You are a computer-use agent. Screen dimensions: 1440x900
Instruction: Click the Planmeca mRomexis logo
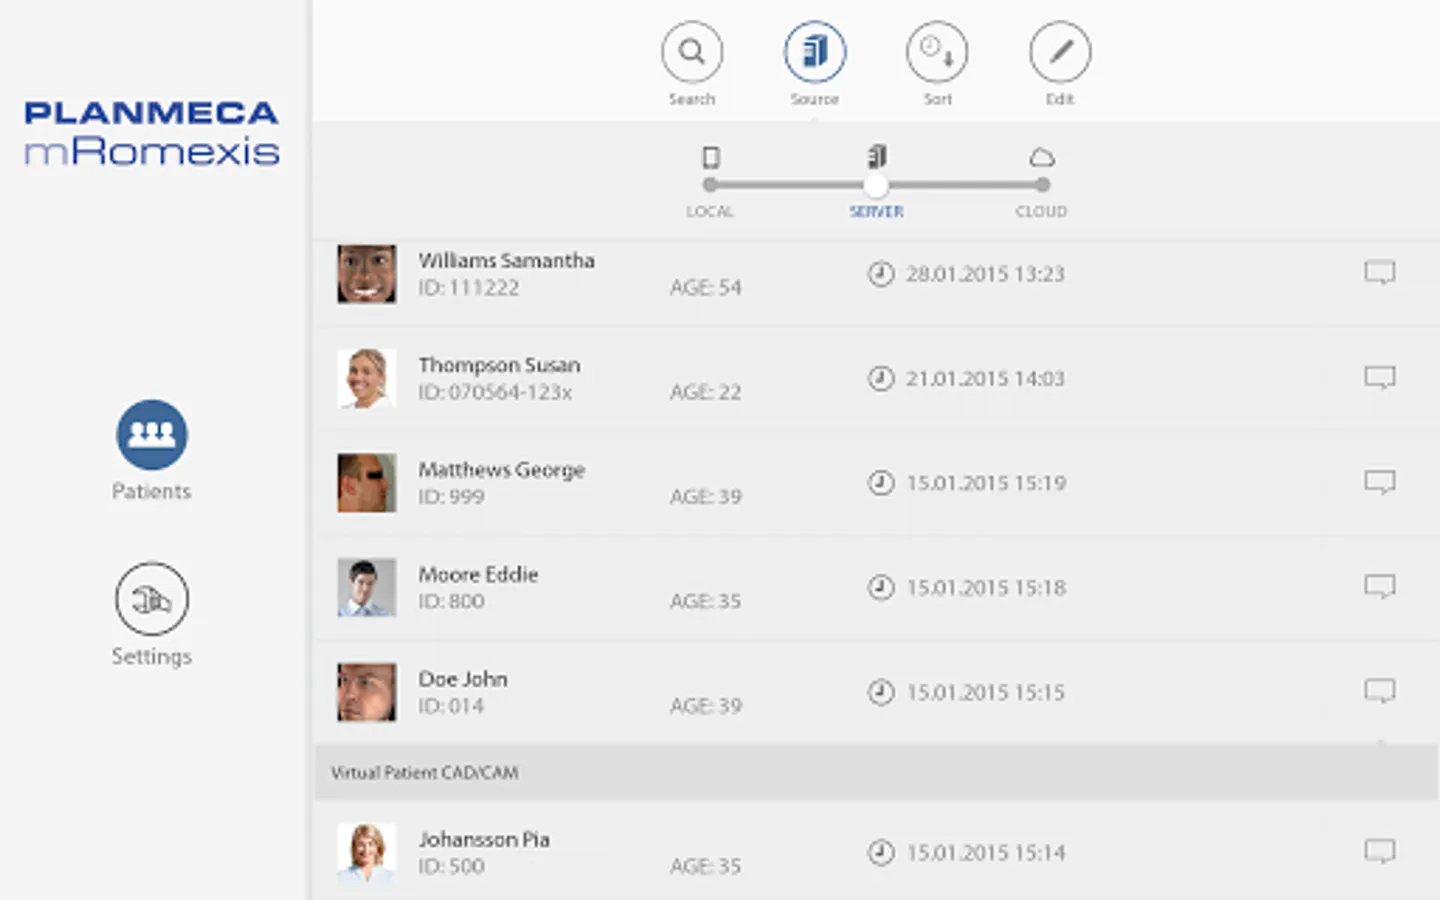coord(152,132)
